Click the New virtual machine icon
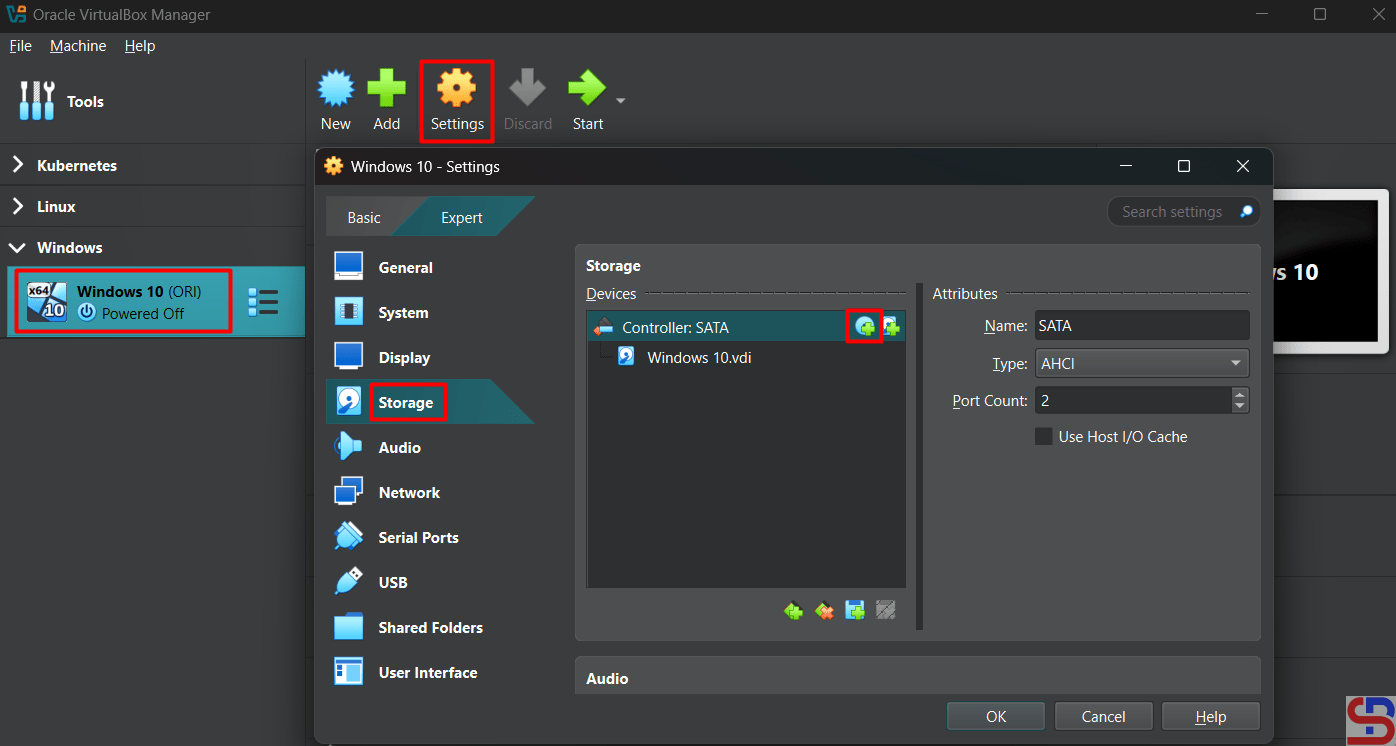This screenshot has width=1396, height=746. (336, 100)
